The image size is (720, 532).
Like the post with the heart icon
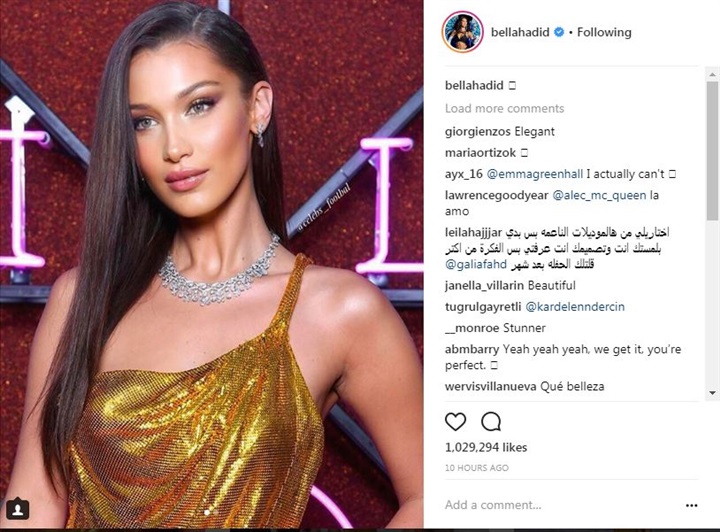456,421
